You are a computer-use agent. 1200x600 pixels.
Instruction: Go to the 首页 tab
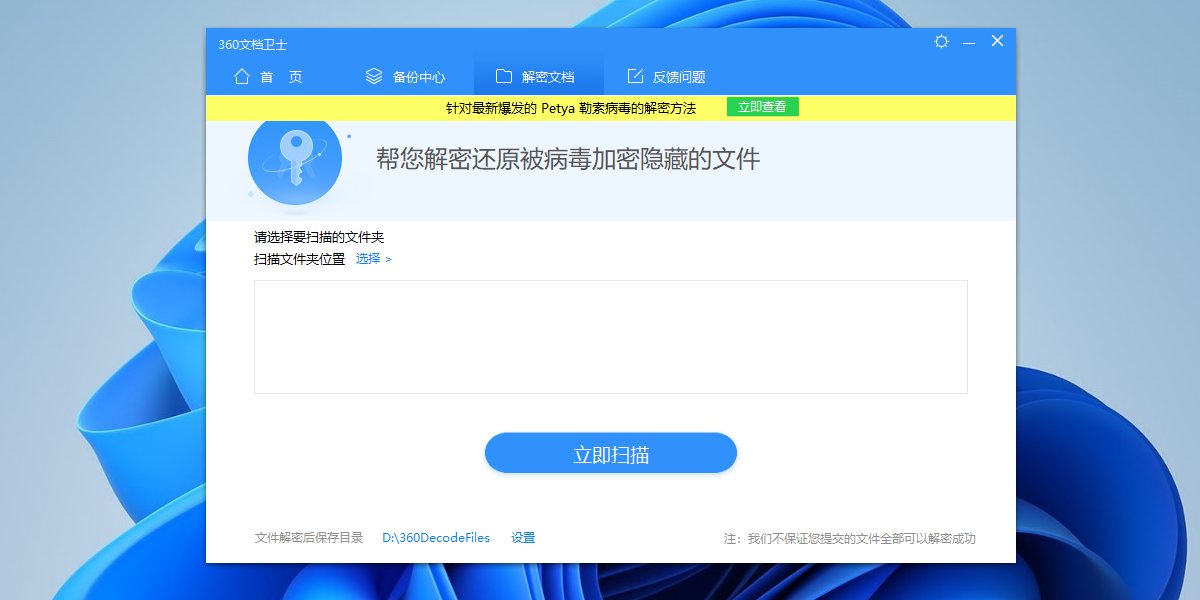pos(268,77)
